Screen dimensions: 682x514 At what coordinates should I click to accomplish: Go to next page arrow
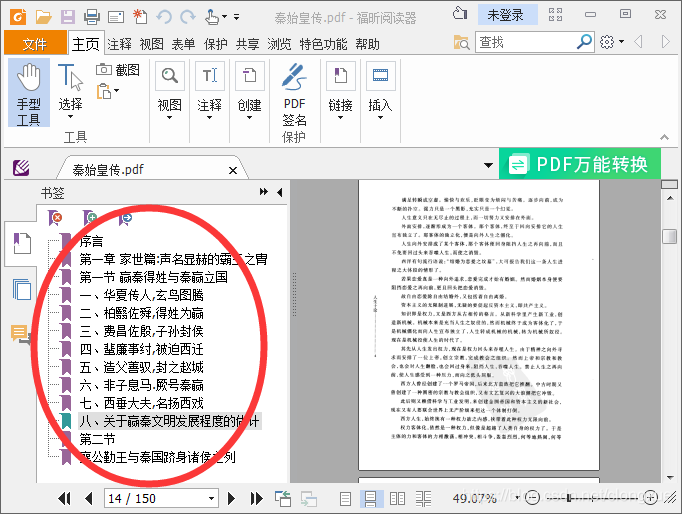click(231, 498)
